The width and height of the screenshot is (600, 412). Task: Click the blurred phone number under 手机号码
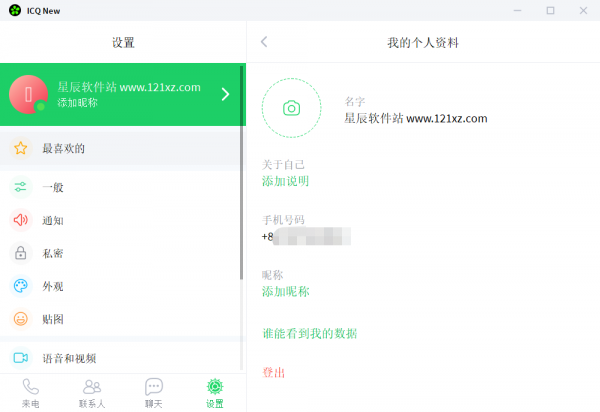[x=306, y=236]
